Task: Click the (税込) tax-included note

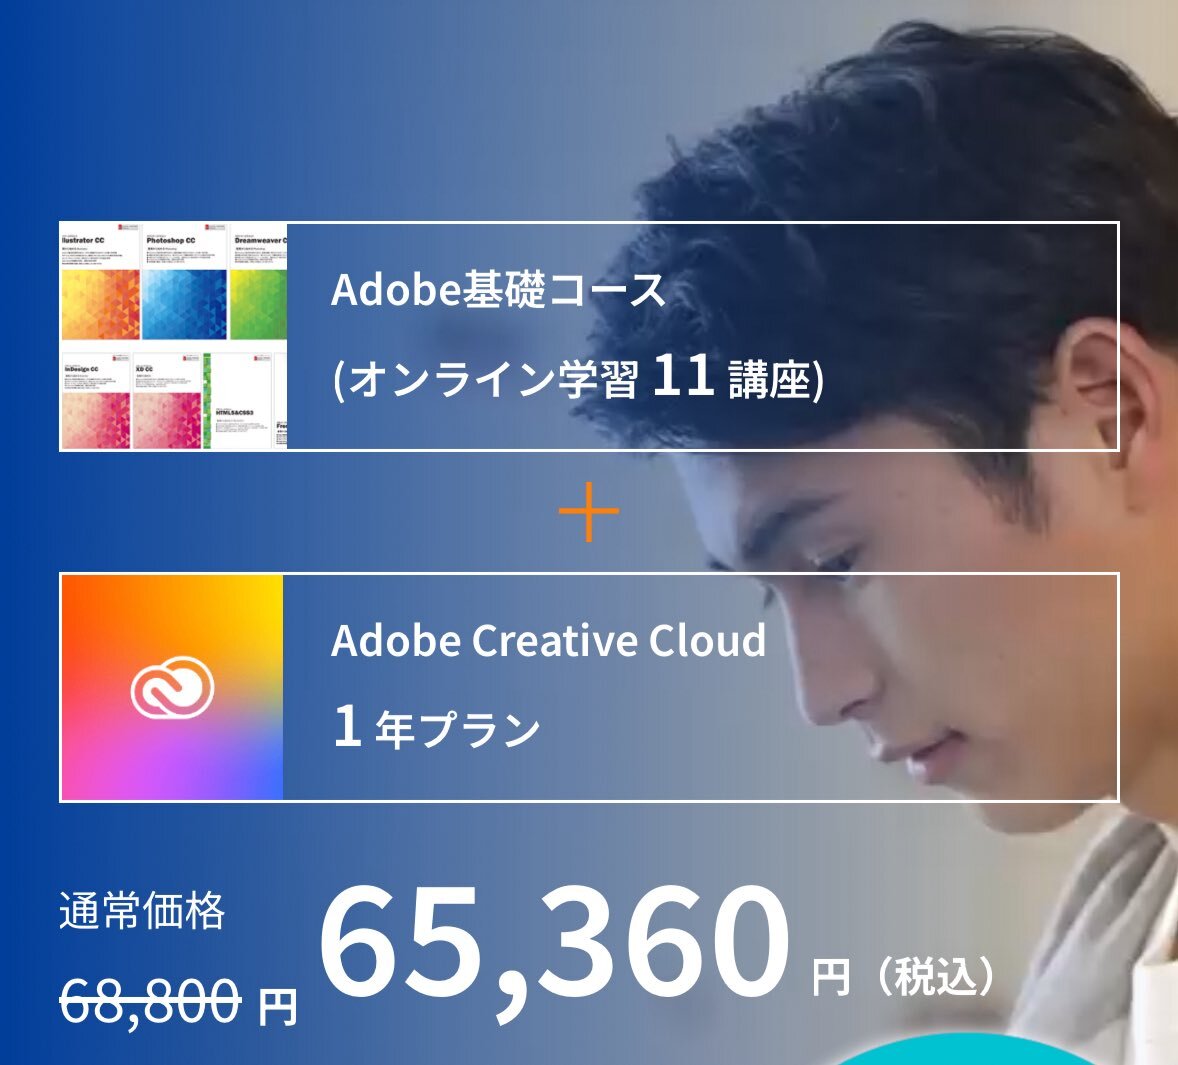Action: click(935, 976)
